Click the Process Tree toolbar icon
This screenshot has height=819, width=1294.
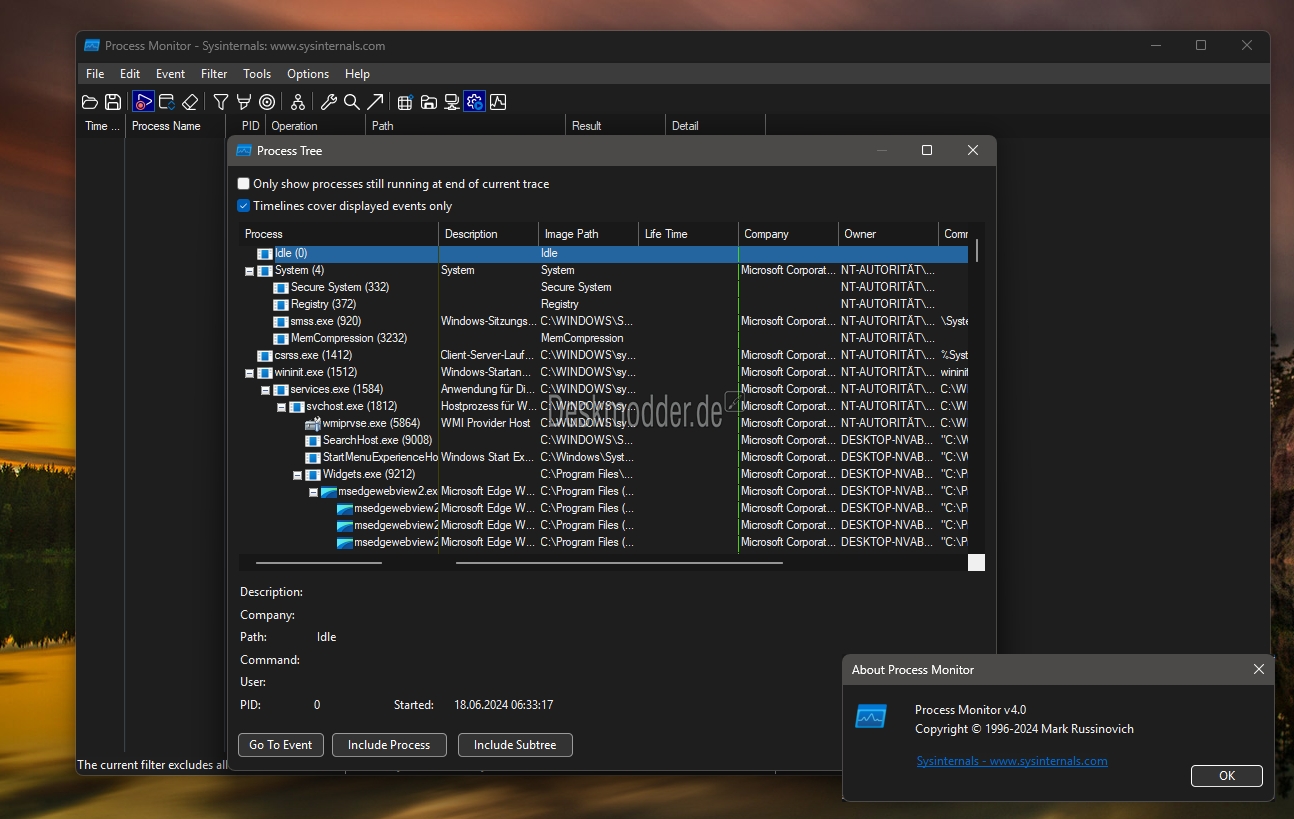[298, 102]
